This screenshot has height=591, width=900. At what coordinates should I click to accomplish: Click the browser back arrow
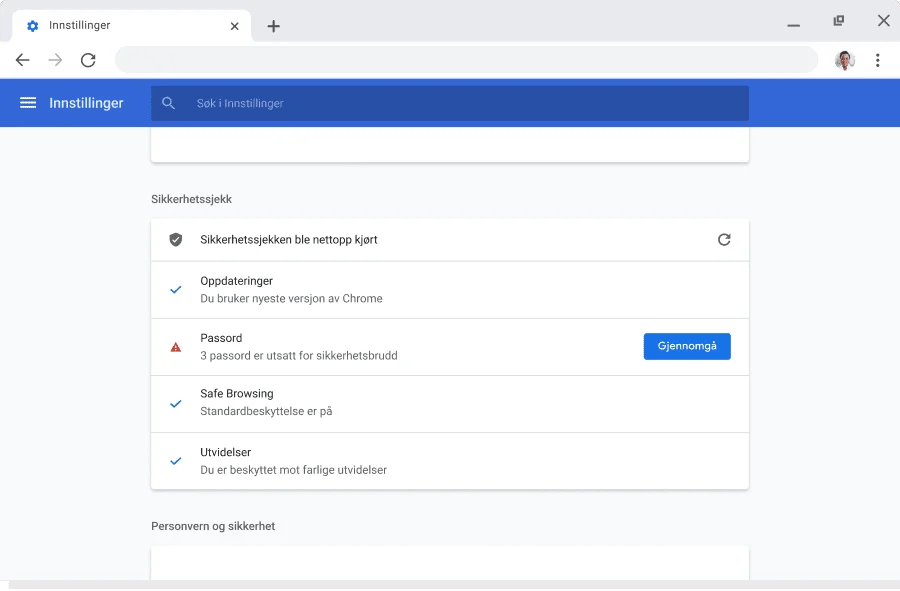coord(22,60)
